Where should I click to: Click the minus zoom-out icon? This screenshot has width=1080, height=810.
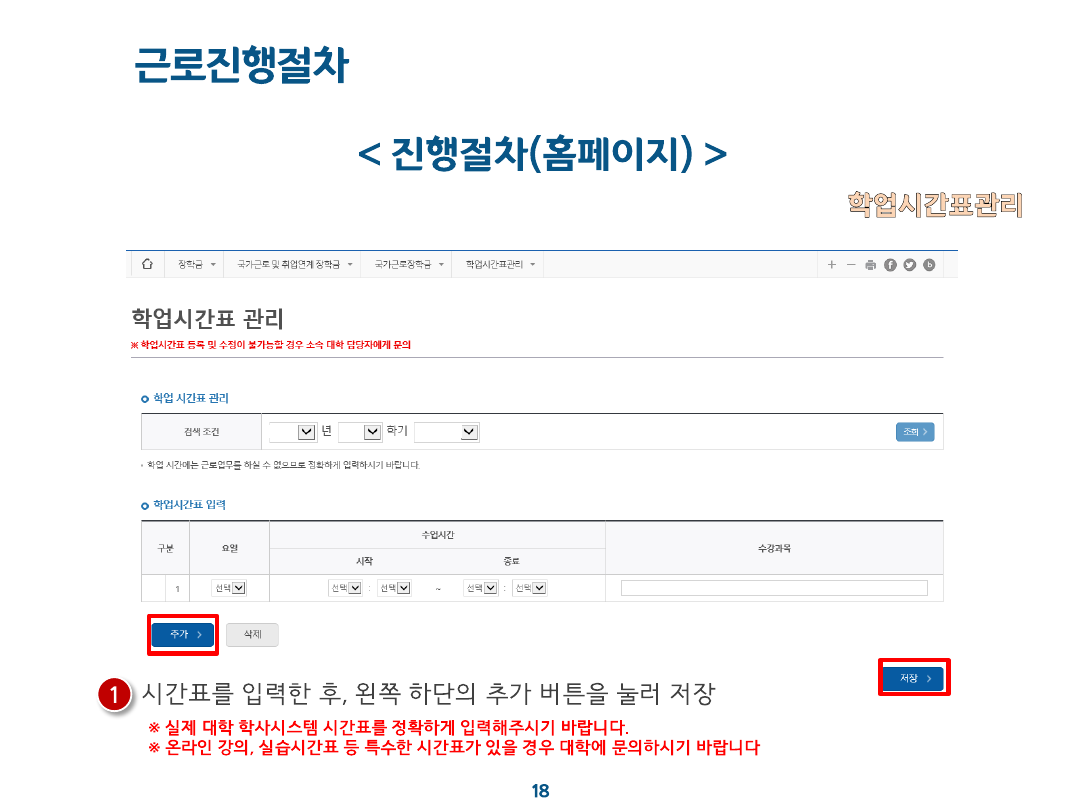click(x=851, y=265)
